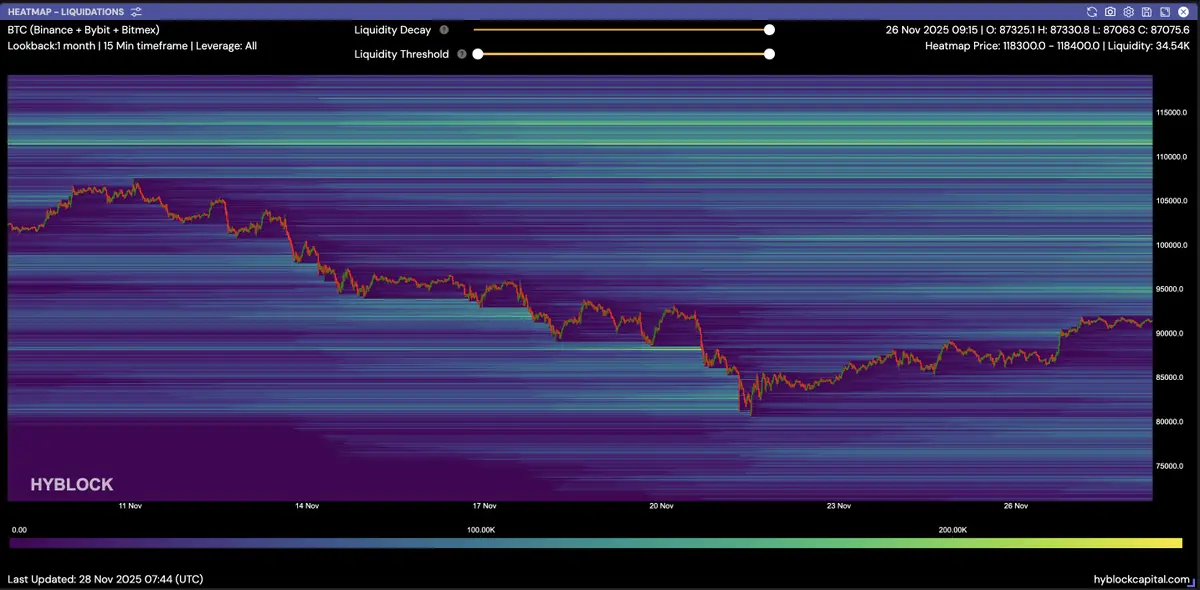Click the 110000.0 price axis label
The height and width of the screenshot is (590, 1200).
click(1172, 156)
